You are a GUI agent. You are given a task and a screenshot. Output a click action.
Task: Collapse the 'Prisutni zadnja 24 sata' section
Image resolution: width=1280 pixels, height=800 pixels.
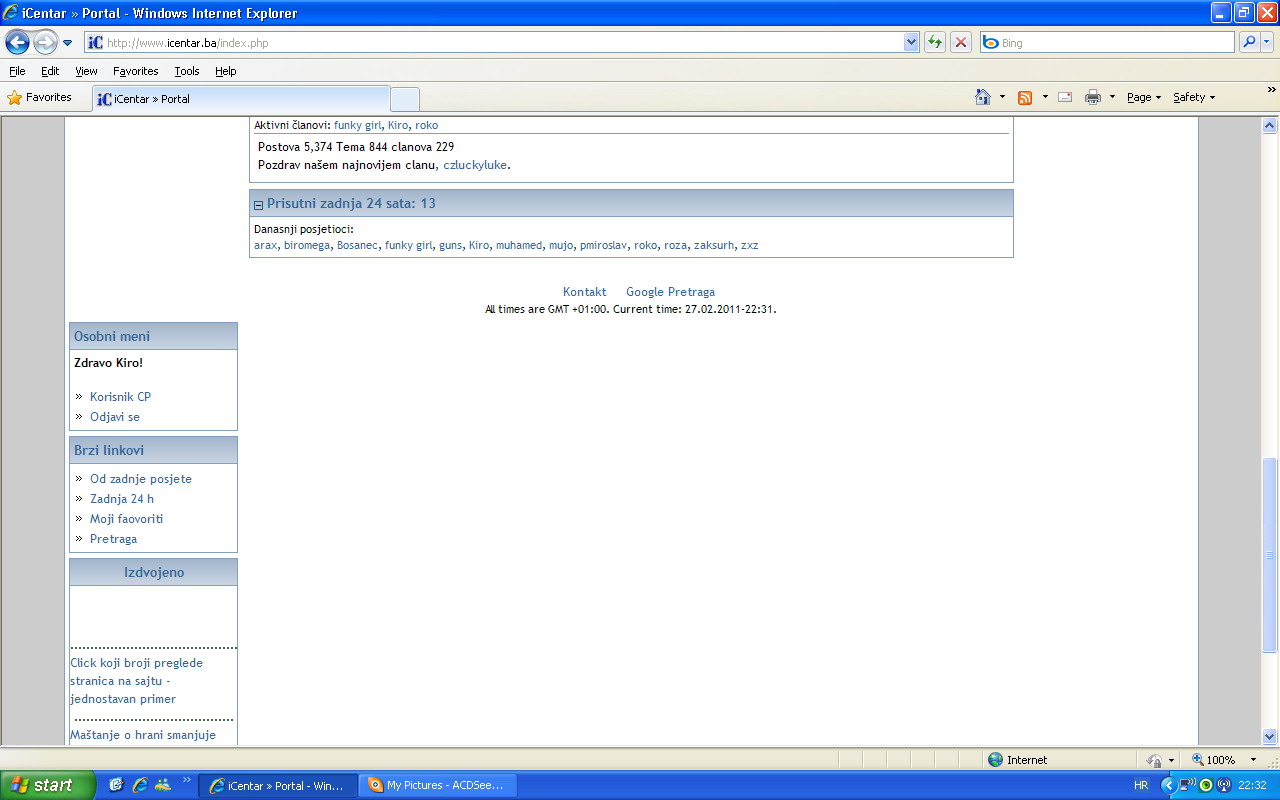click(258, 204)
